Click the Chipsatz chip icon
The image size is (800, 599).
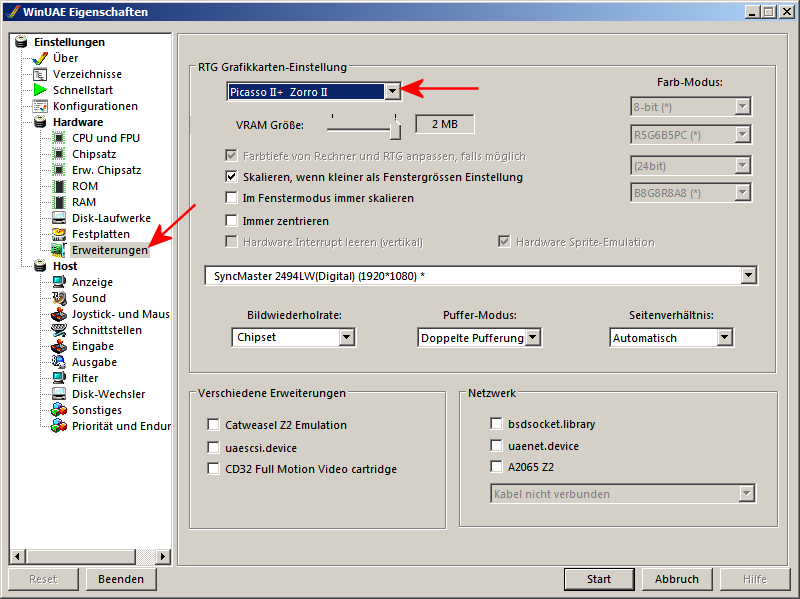click(x=59, y=154)
